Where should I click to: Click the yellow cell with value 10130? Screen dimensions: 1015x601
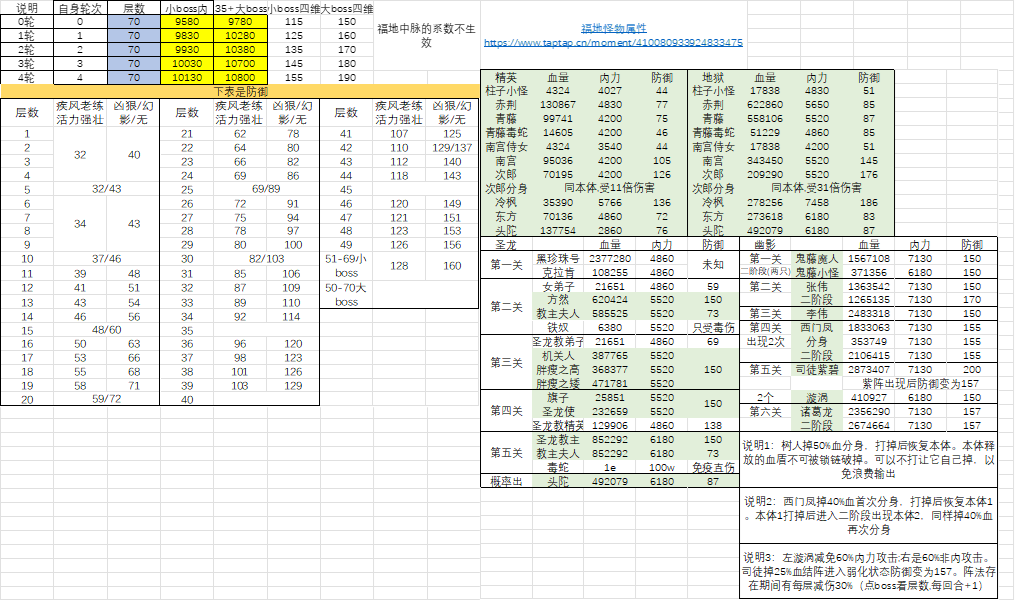[187, 78]
